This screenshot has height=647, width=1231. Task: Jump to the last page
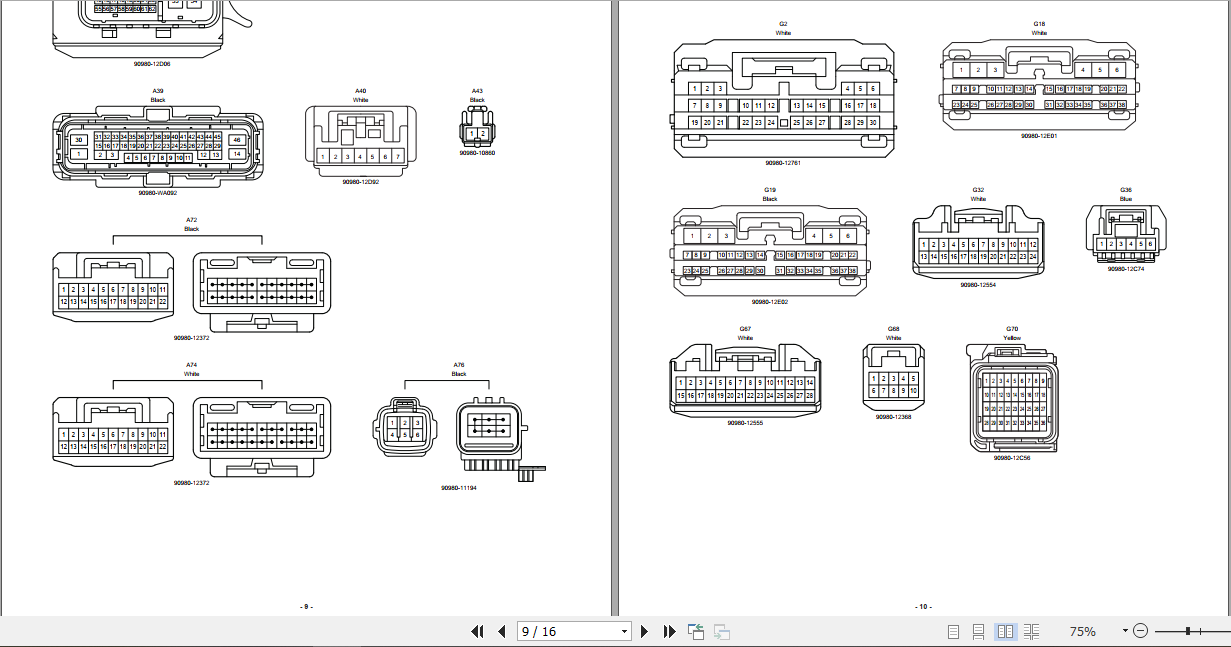point(669,632)
